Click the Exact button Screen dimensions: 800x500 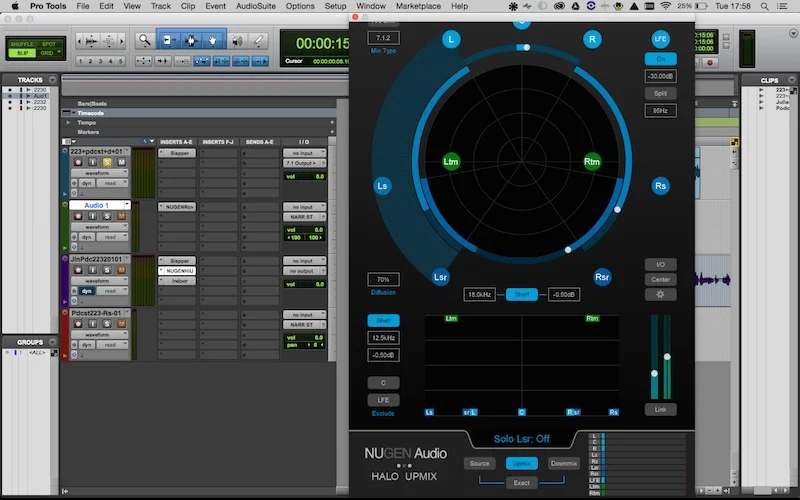521,483
